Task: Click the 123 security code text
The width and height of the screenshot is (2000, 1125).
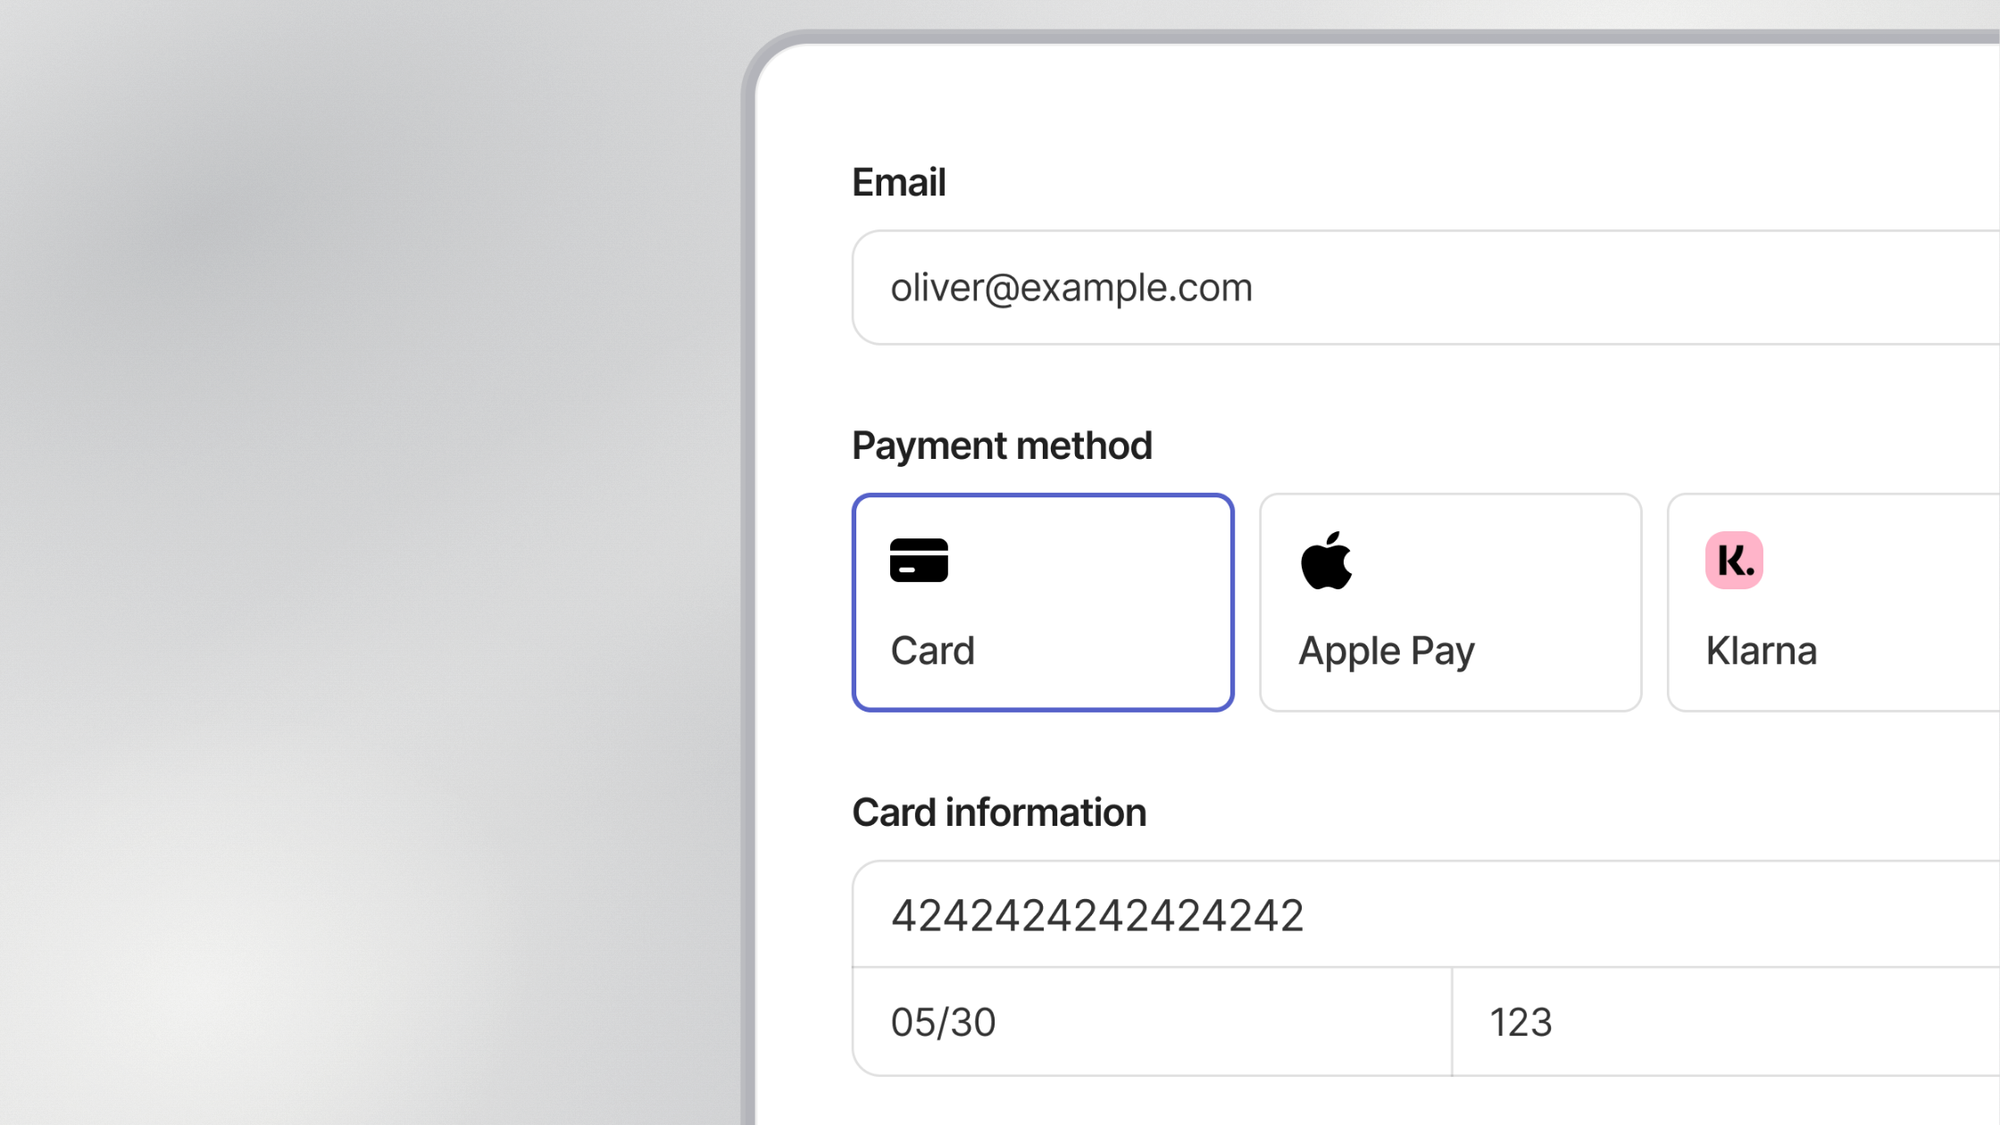Action: pyautogui.click(x=1520, y=1023)
